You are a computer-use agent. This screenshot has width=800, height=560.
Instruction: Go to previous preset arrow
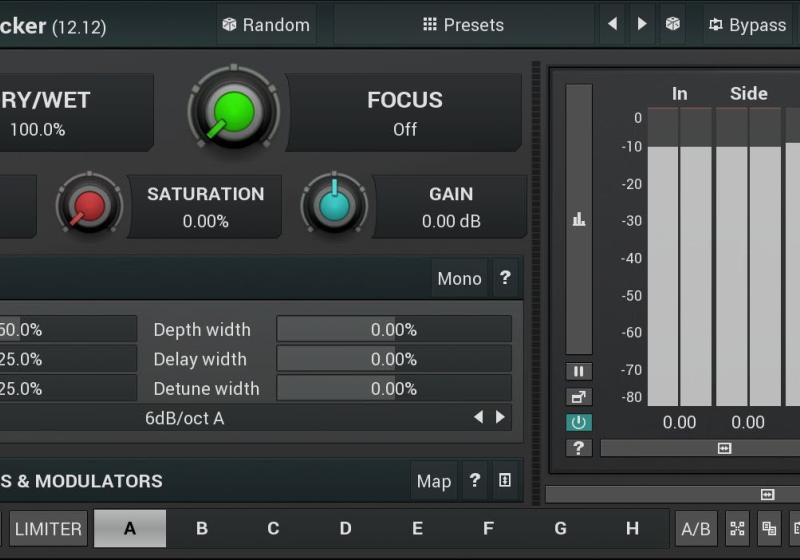coord(613,24)
